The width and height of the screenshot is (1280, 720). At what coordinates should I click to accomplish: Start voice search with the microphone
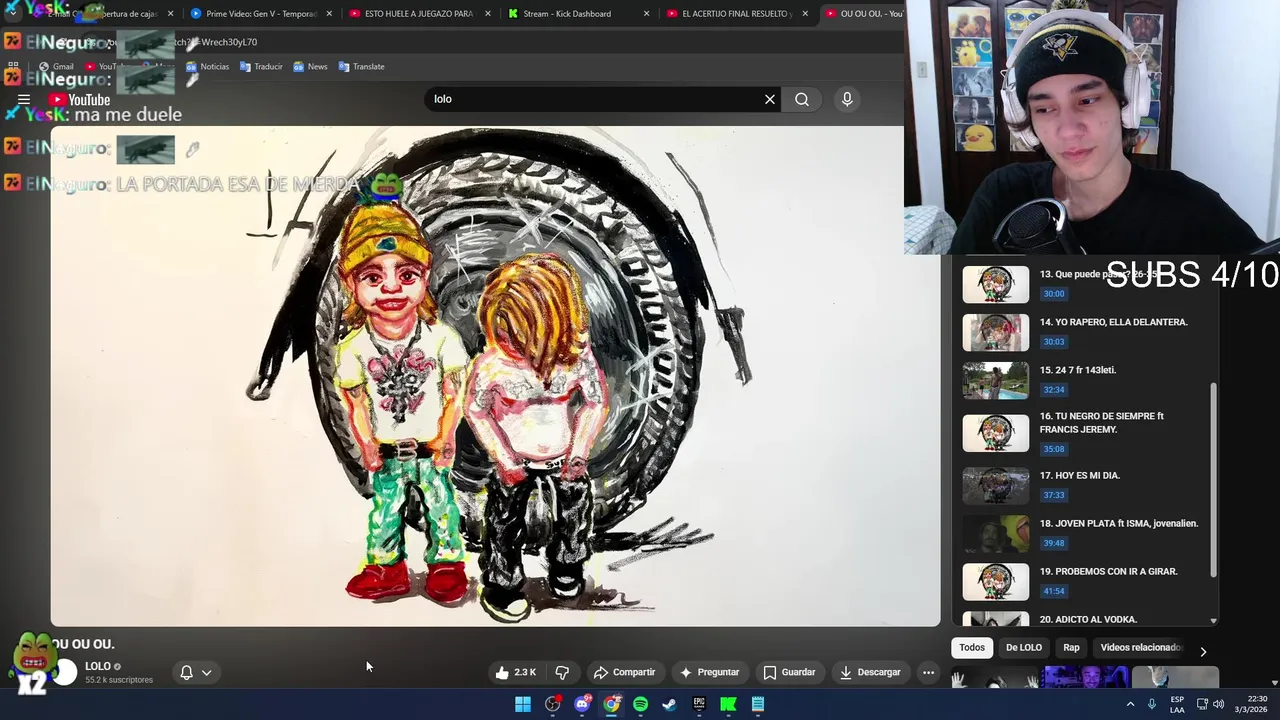pos(847,99)
